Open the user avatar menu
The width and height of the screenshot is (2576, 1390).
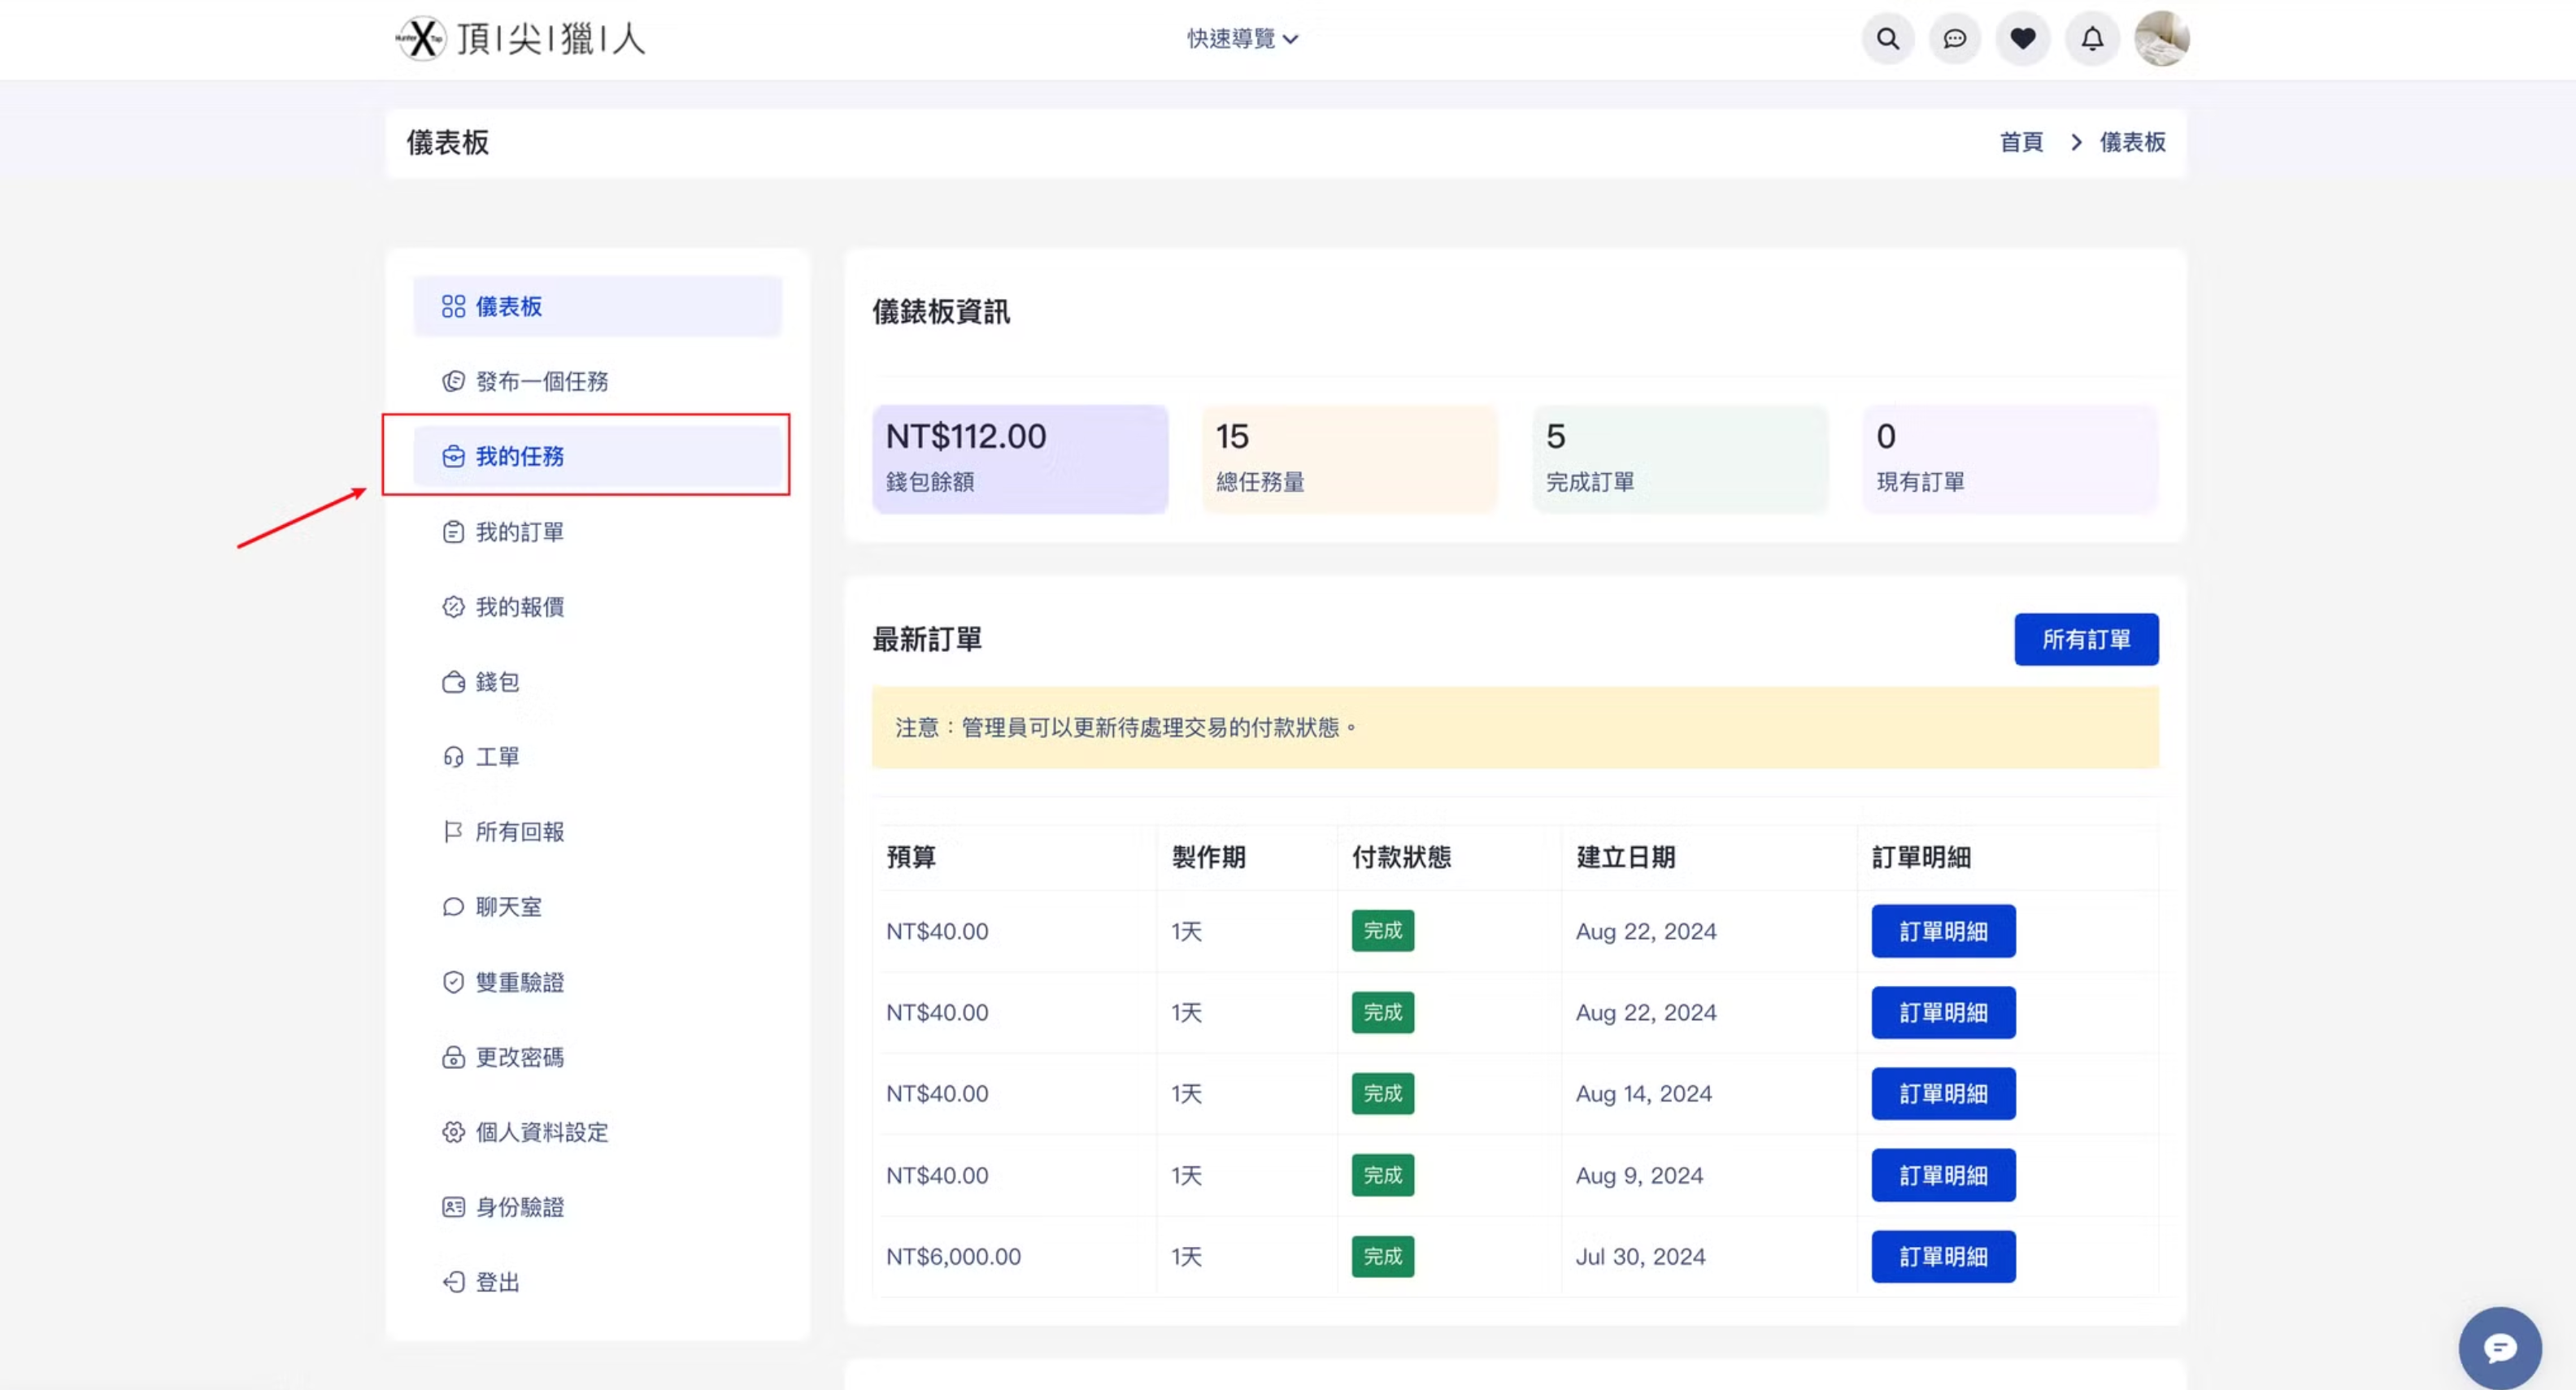click(2161, 39)
